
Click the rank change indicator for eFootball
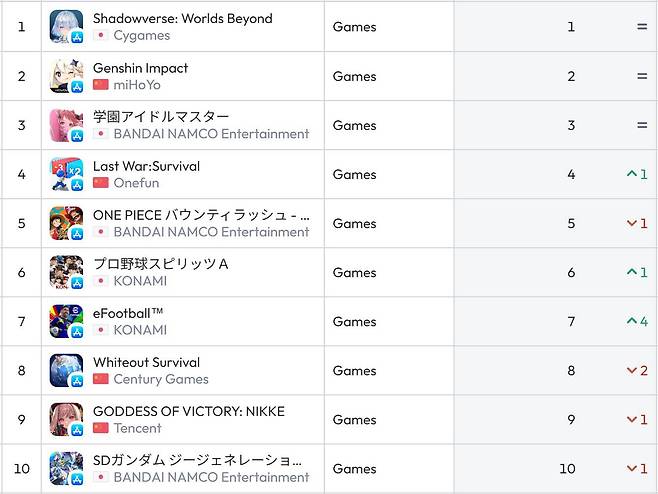click(636, 321)
